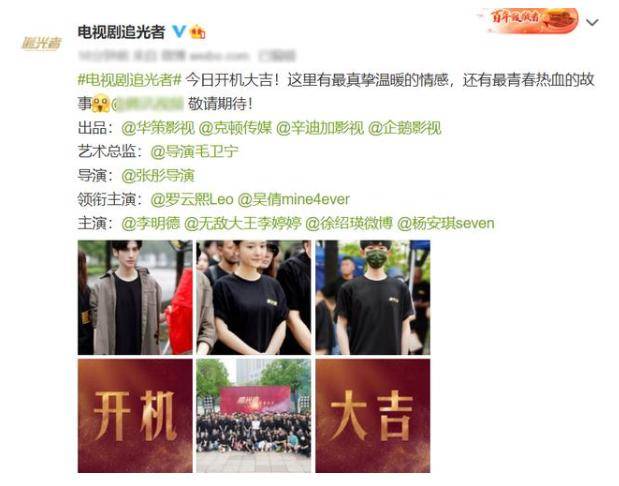
Task: Open the crew group photo thumbnail
Action: (254, 416)
